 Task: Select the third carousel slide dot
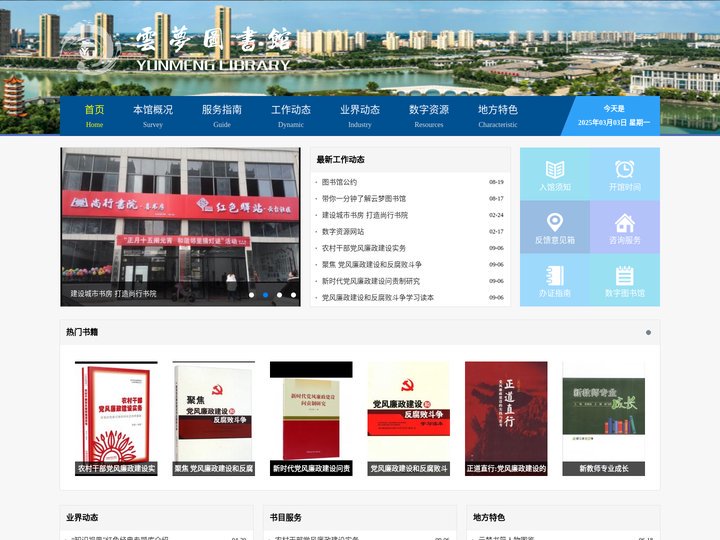279,295
